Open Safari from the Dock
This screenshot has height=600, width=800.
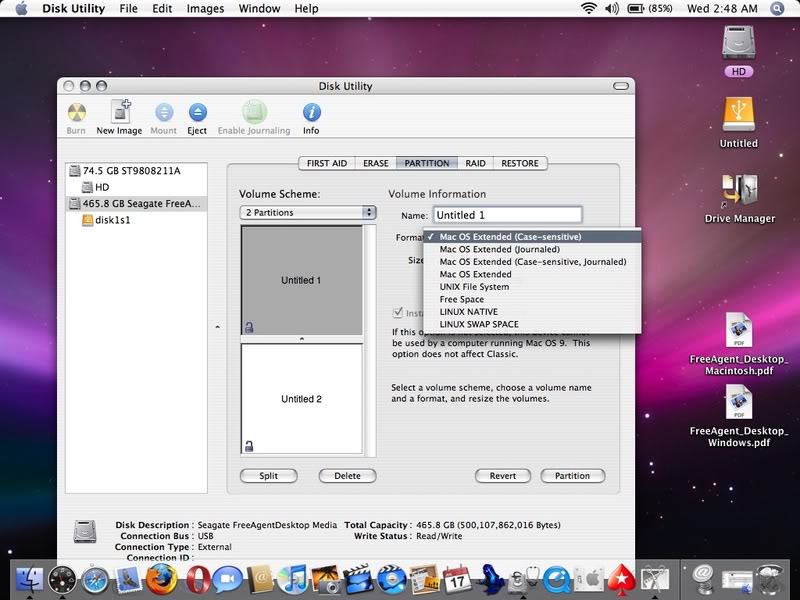click(x=95, y=580)
